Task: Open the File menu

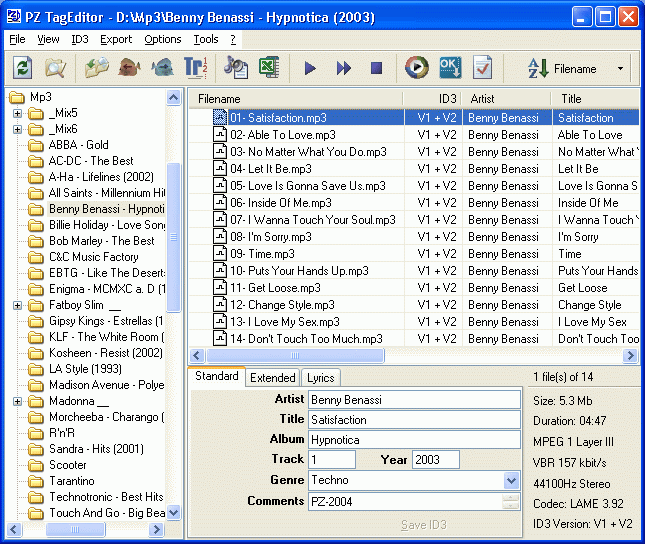Action: 17,39
